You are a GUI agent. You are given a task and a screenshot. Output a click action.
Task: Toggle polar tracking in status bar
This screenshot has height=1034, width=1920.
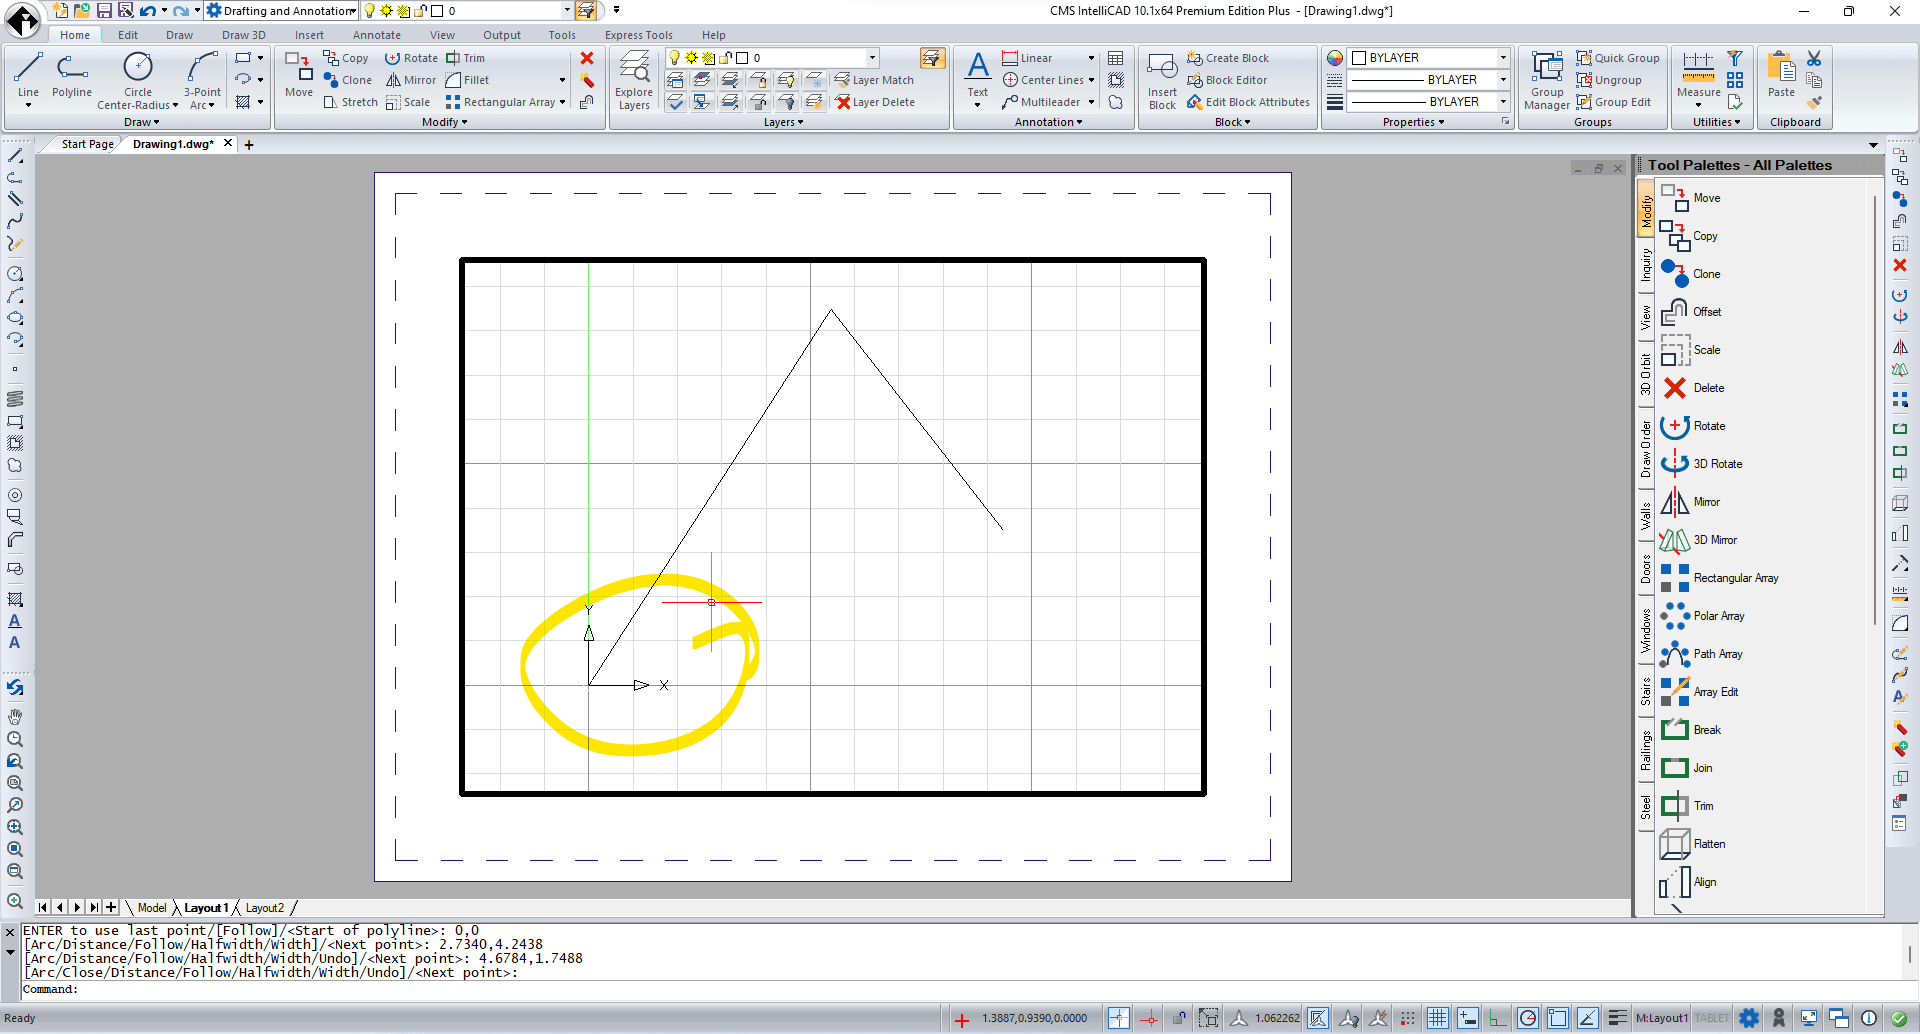1527,1018
